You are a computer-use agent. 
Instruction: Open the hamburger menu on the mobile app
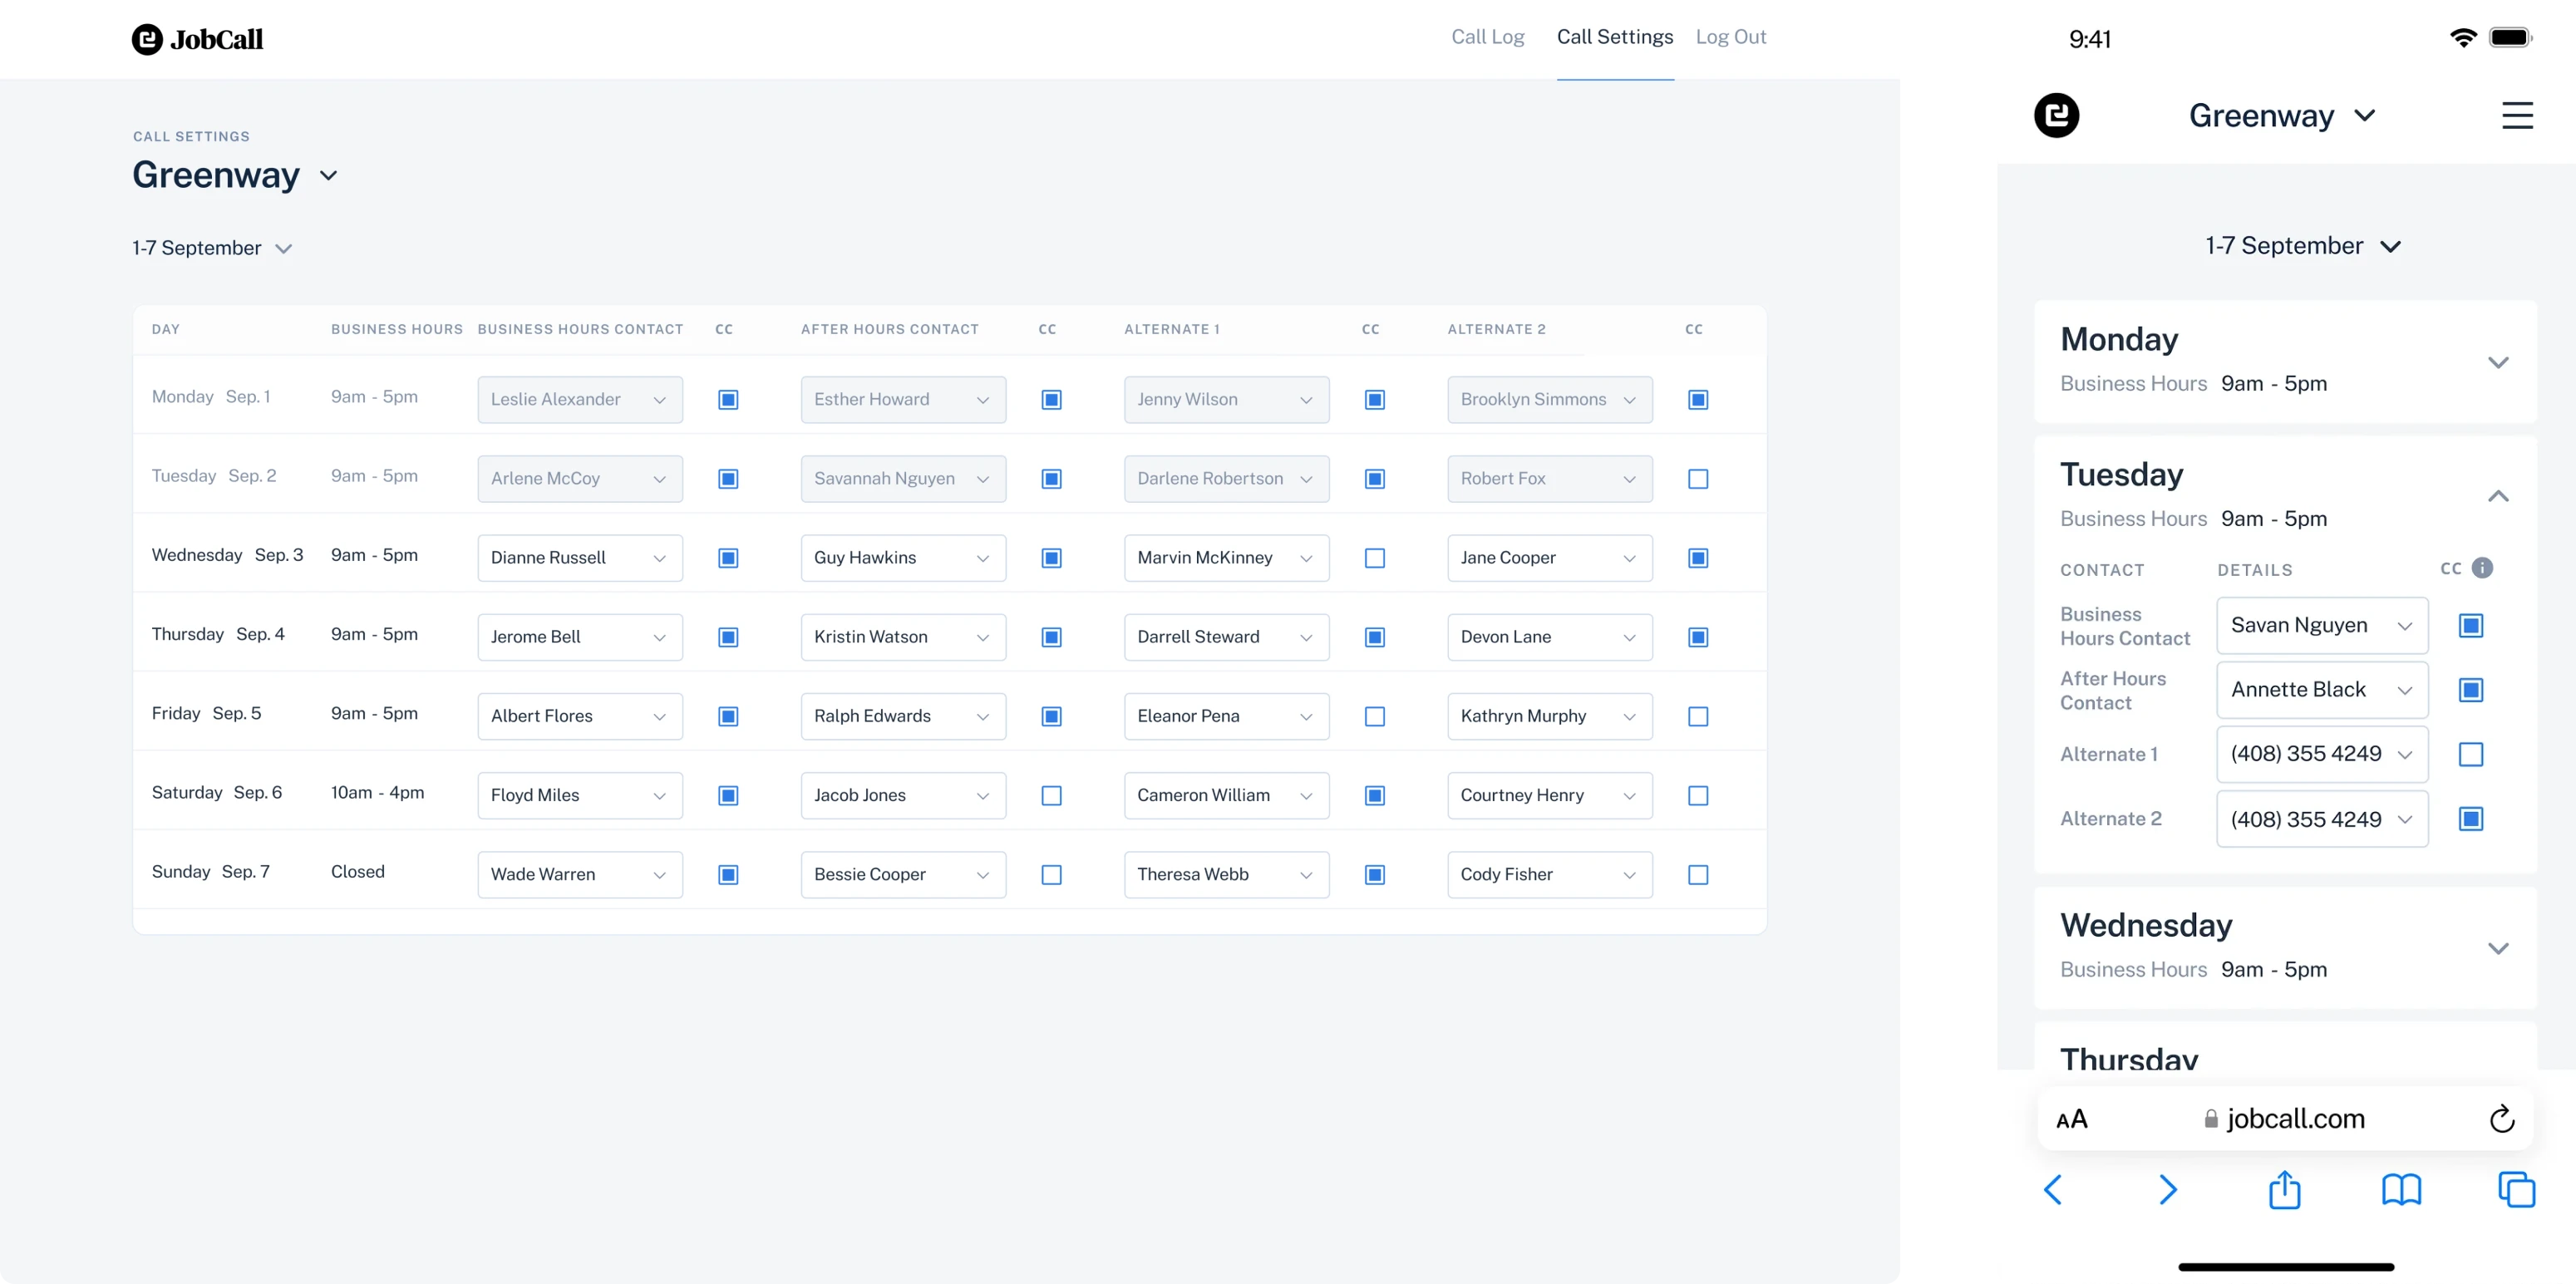click(x=2518, y=115)
